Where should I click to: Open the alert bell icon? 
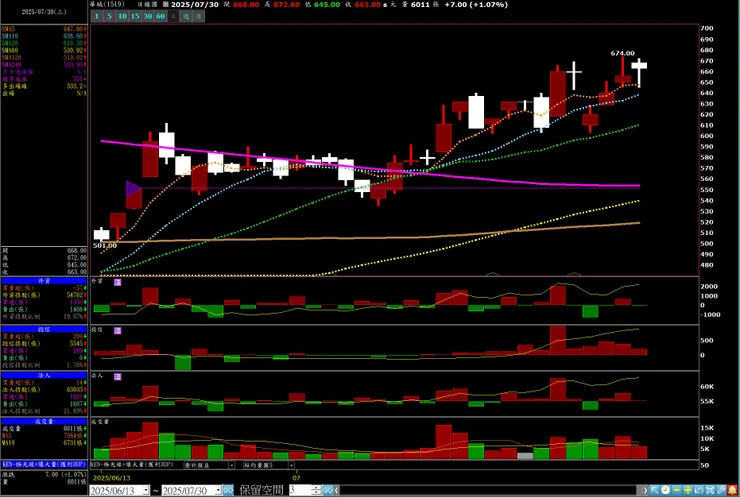[x=732, y=490]
